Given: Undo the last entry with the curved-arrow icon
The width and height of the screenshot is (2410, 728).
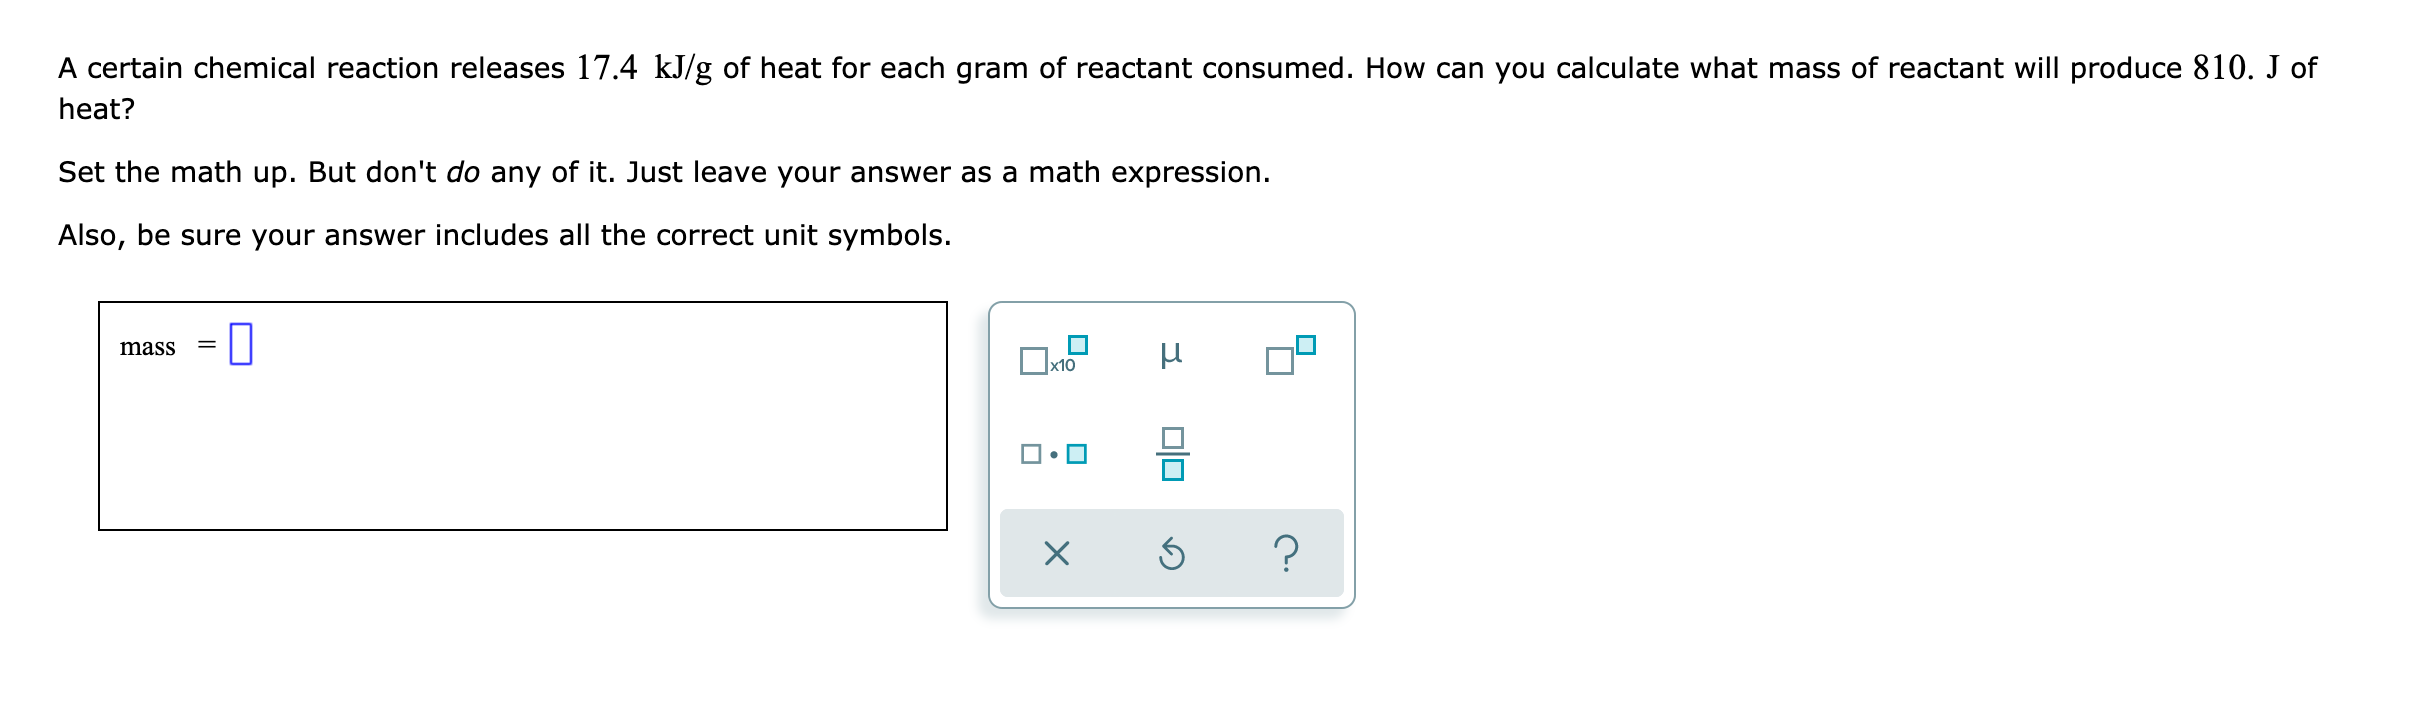Looking at the screenshot, I should (x=1171, y=553).
